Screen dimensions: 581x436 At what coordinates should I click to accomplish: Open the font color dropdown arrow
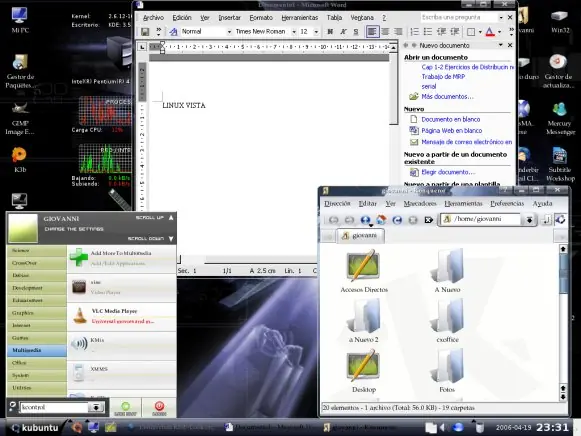tap(499, 32)
